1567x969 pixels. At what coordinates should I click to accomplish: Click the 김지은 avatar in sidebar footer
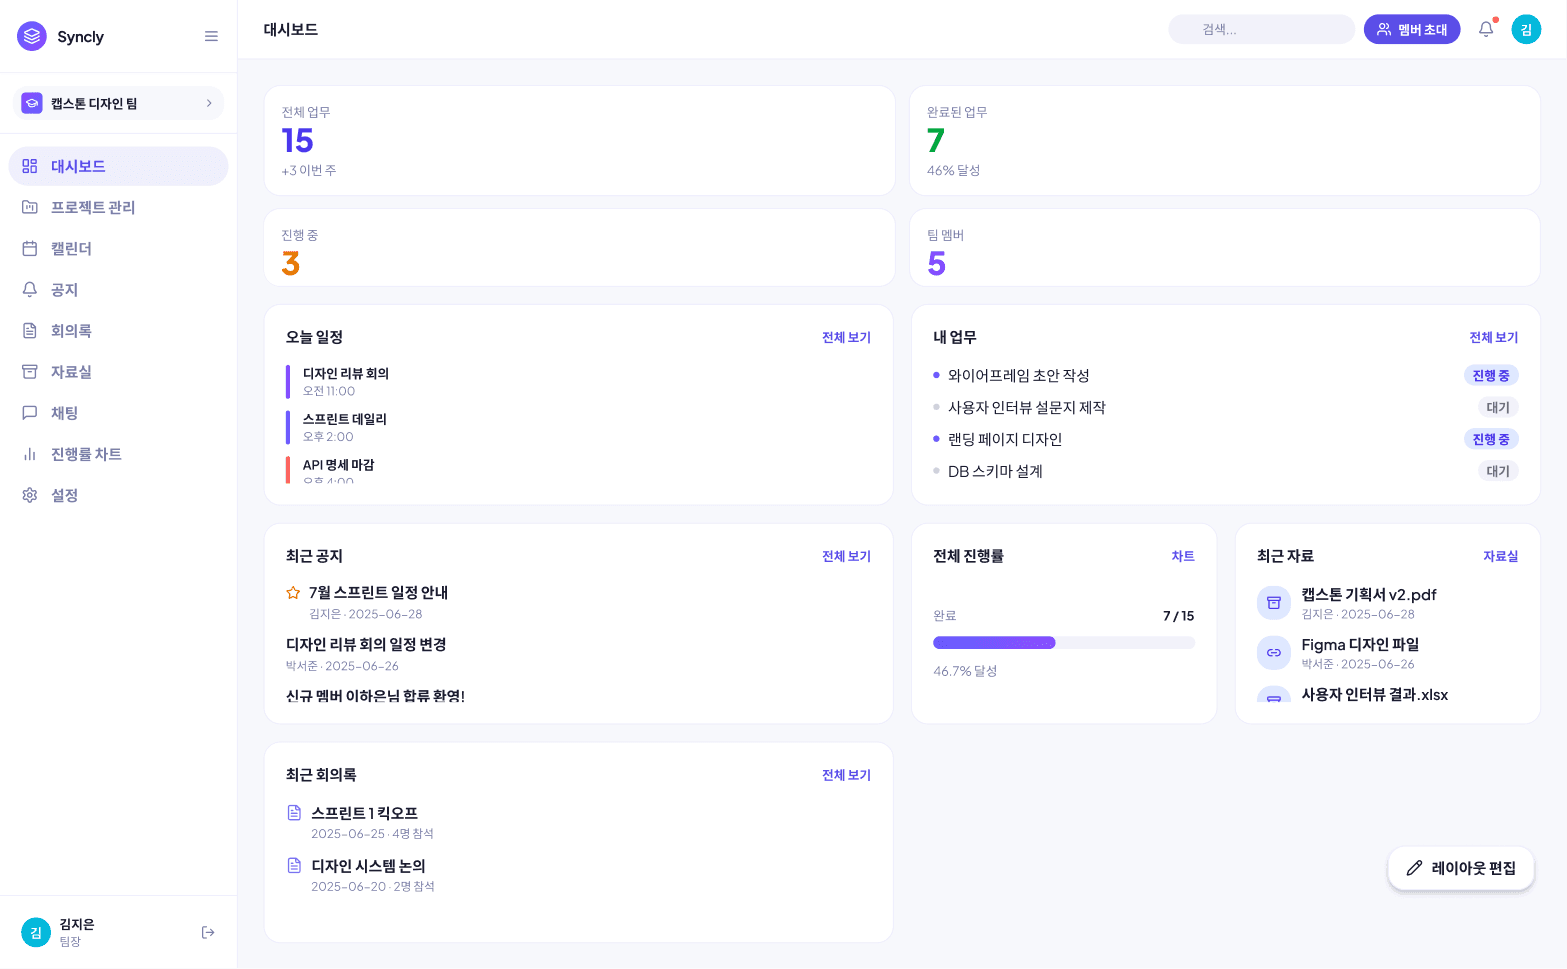click(x=36, y=932)
